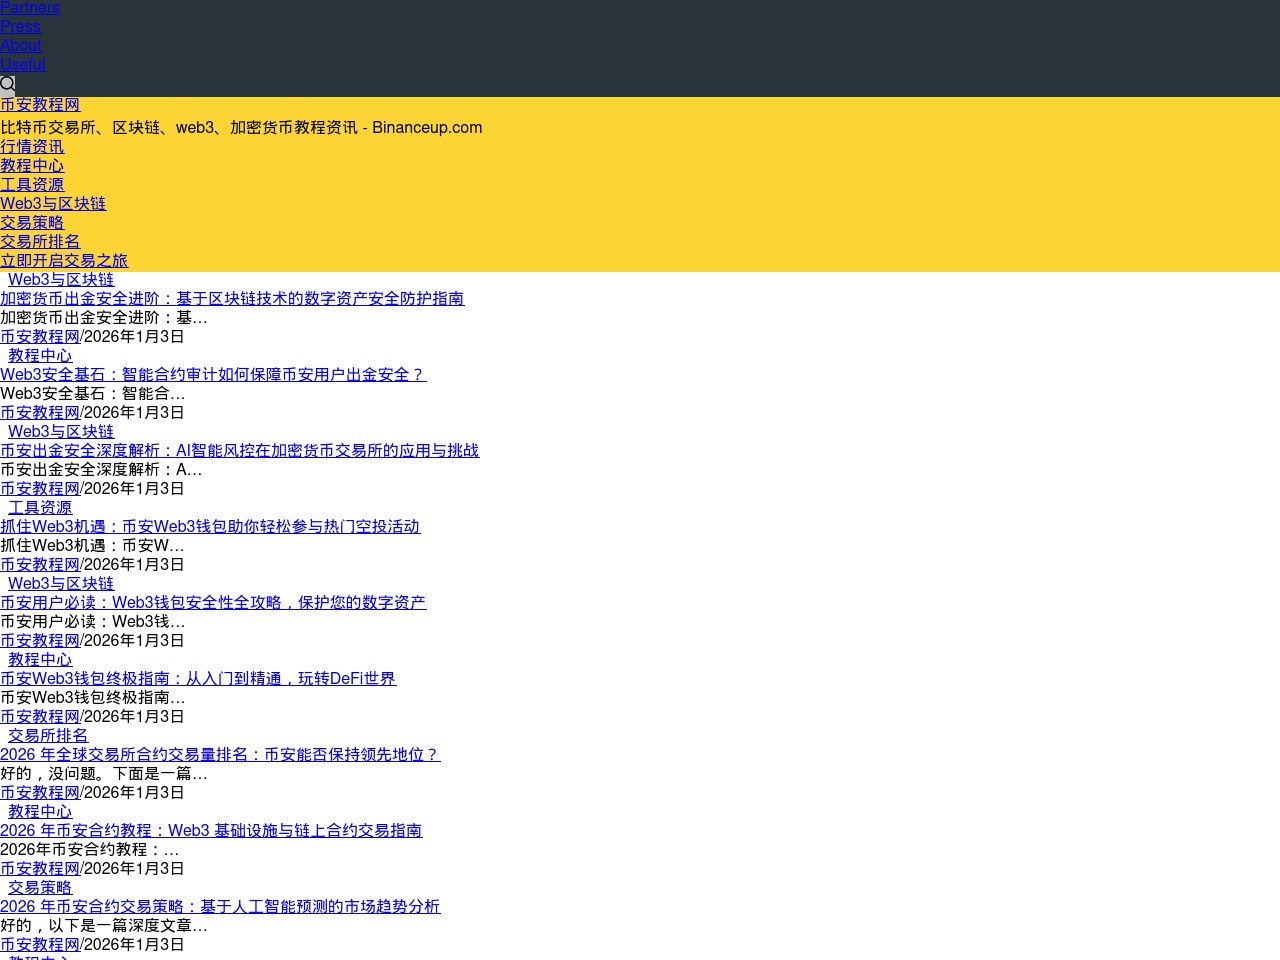Open author 币安教程网 under the 币安用户必读 article
Screen dimensions: 1280x960
pos(40,641)
